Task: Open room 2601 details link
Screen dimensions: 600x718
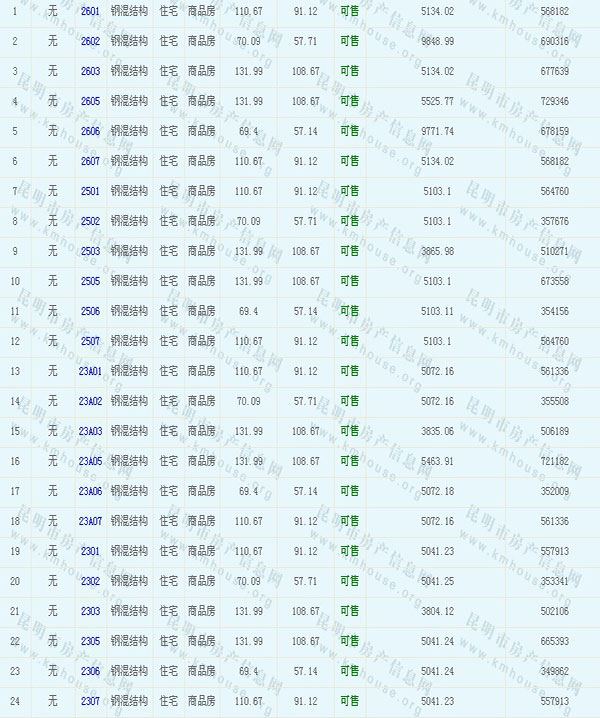Action: pyautogui.click(x=90, y=11)
